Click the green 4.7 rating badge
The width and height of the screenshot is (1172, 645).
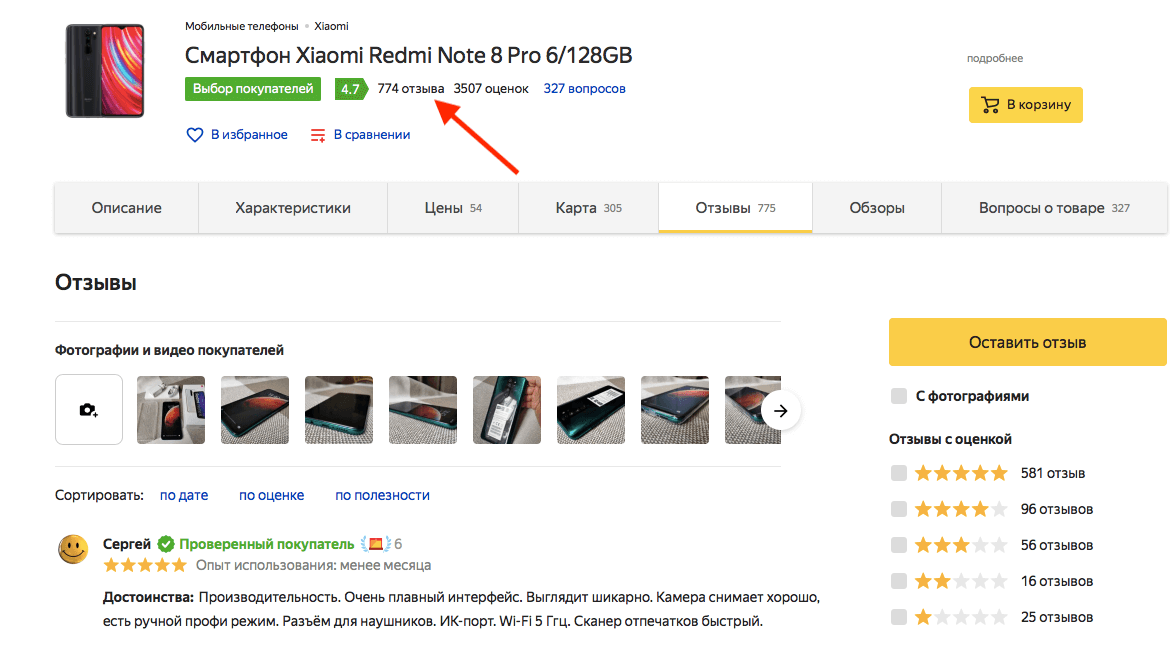pyautogui.click(x=351, y=88)
